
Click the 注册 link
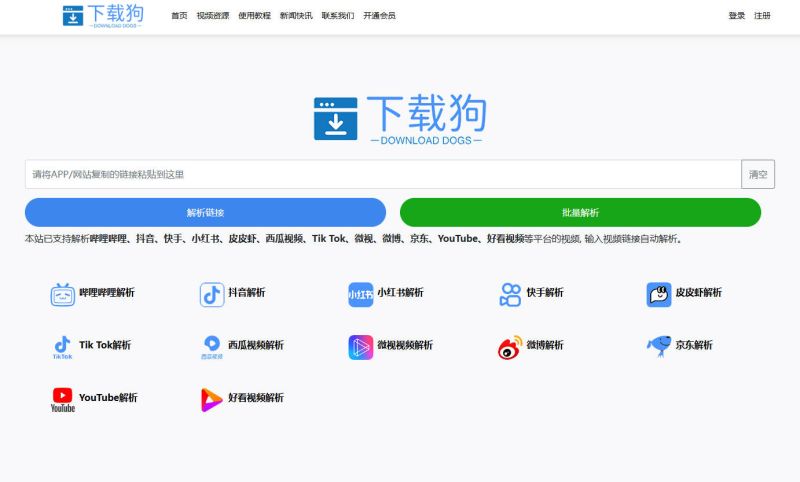click(762, 16)
